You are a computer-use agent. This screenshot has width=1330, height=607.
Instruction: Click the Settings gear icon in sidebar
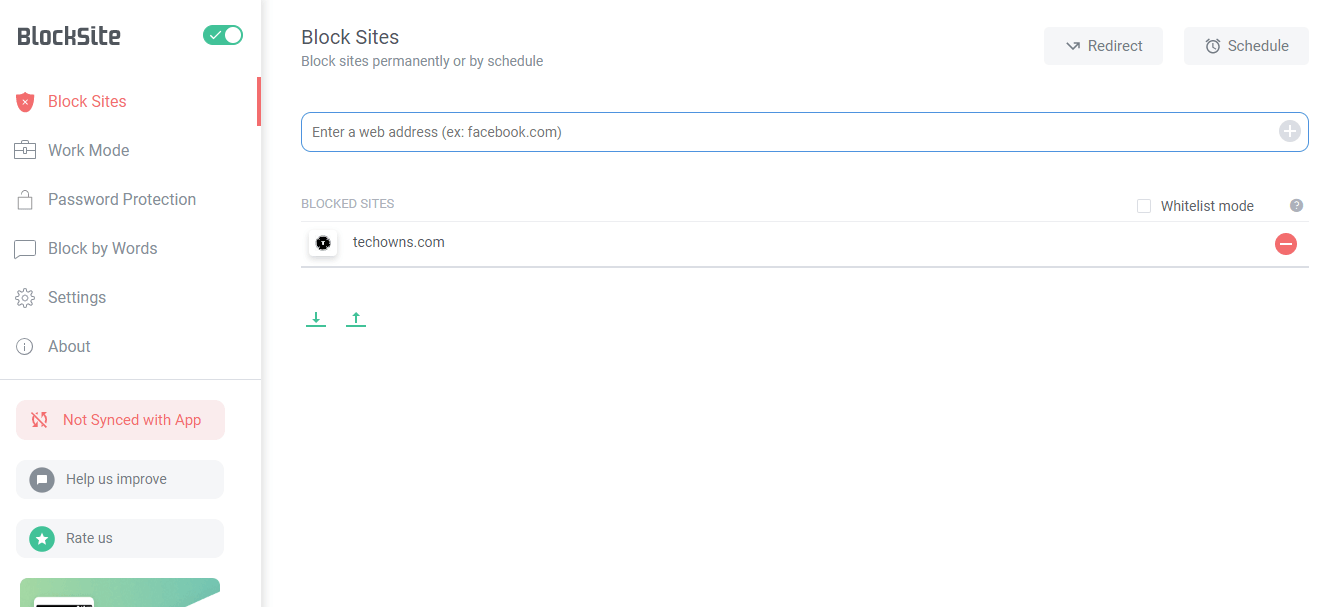click(x=25, y=298)
